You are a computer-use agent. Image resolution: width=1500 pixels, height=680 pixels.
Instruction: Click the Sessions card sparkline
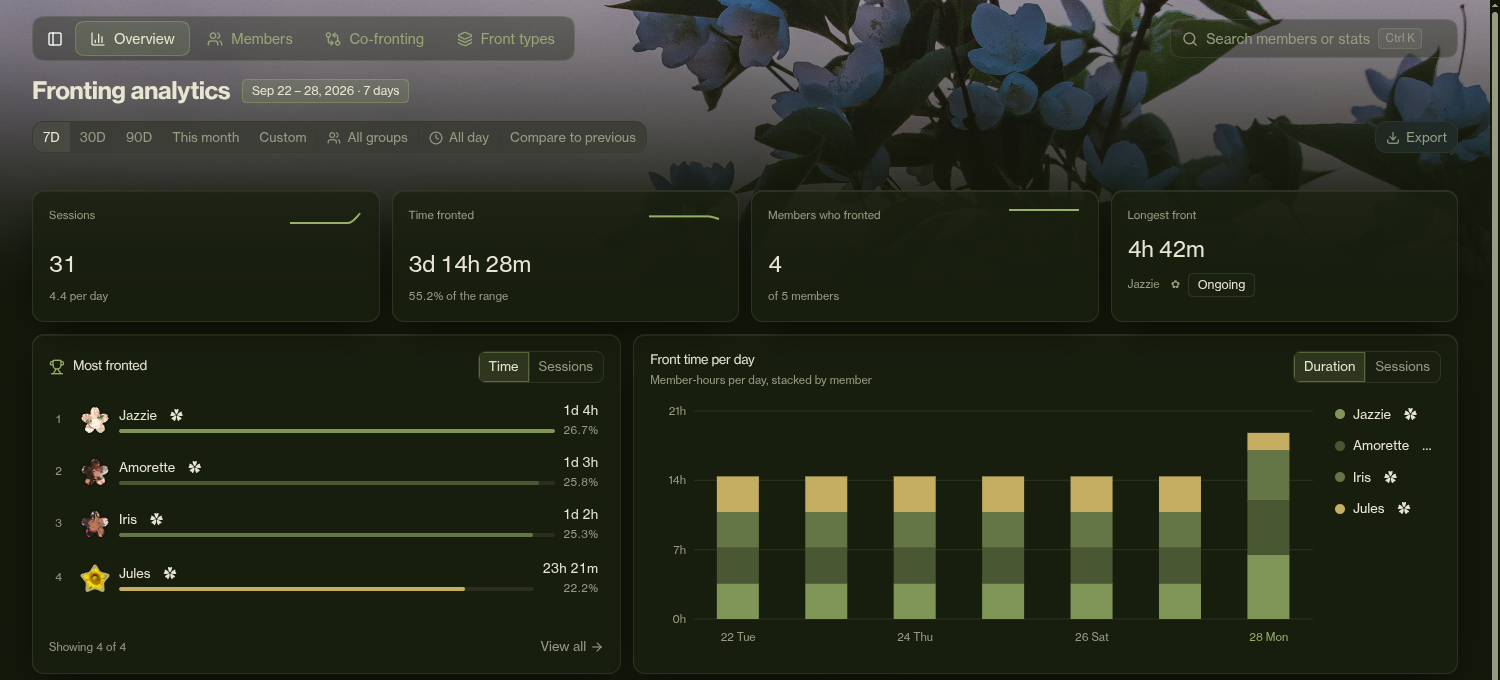[x=325, y=218]
